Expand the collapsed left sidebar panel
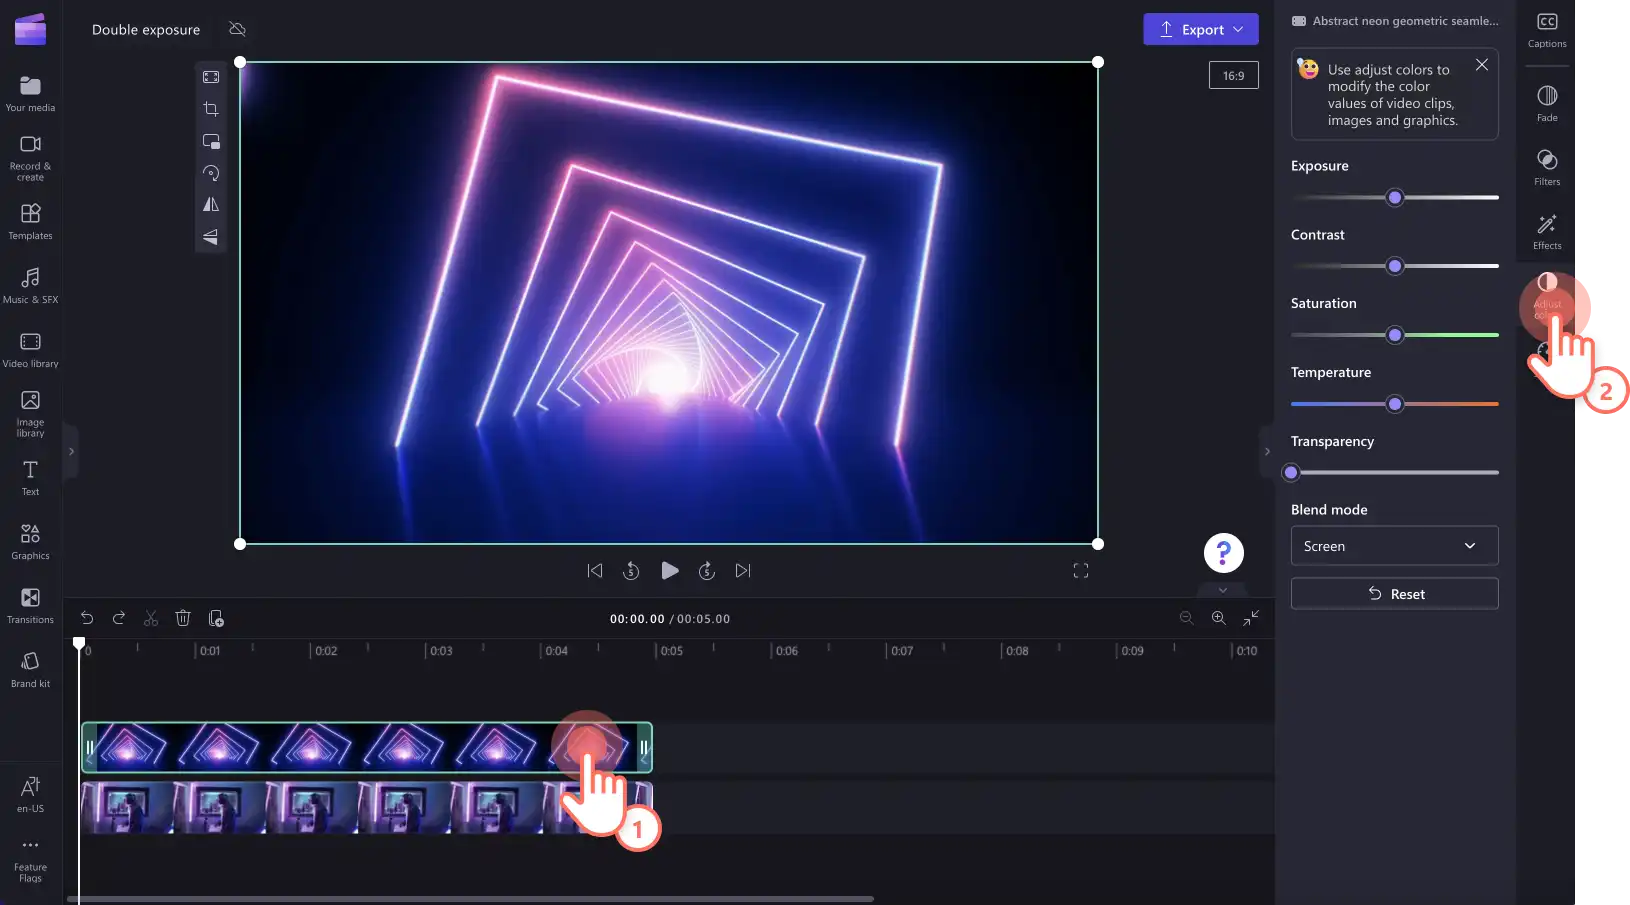Viewport: 1630px width, 905px height. (71, 452)
